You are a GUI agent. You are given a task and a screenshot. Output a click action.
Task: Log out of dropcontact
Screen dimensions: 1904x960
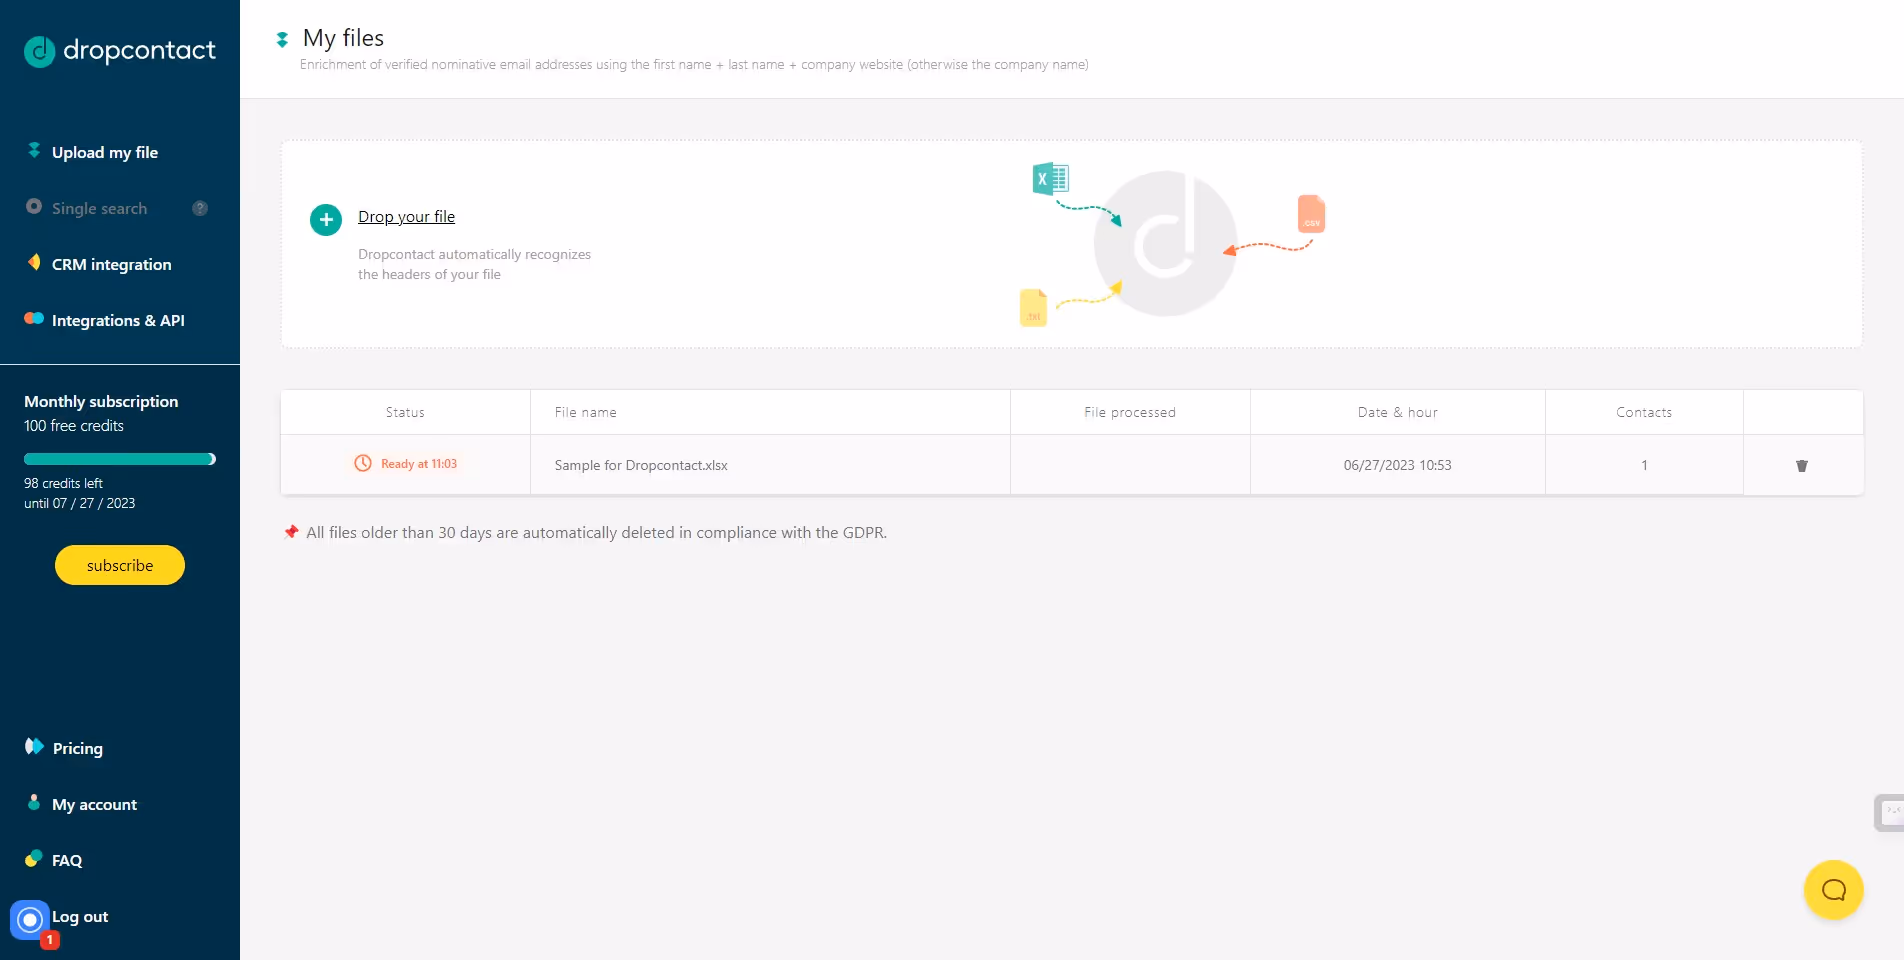80,916
